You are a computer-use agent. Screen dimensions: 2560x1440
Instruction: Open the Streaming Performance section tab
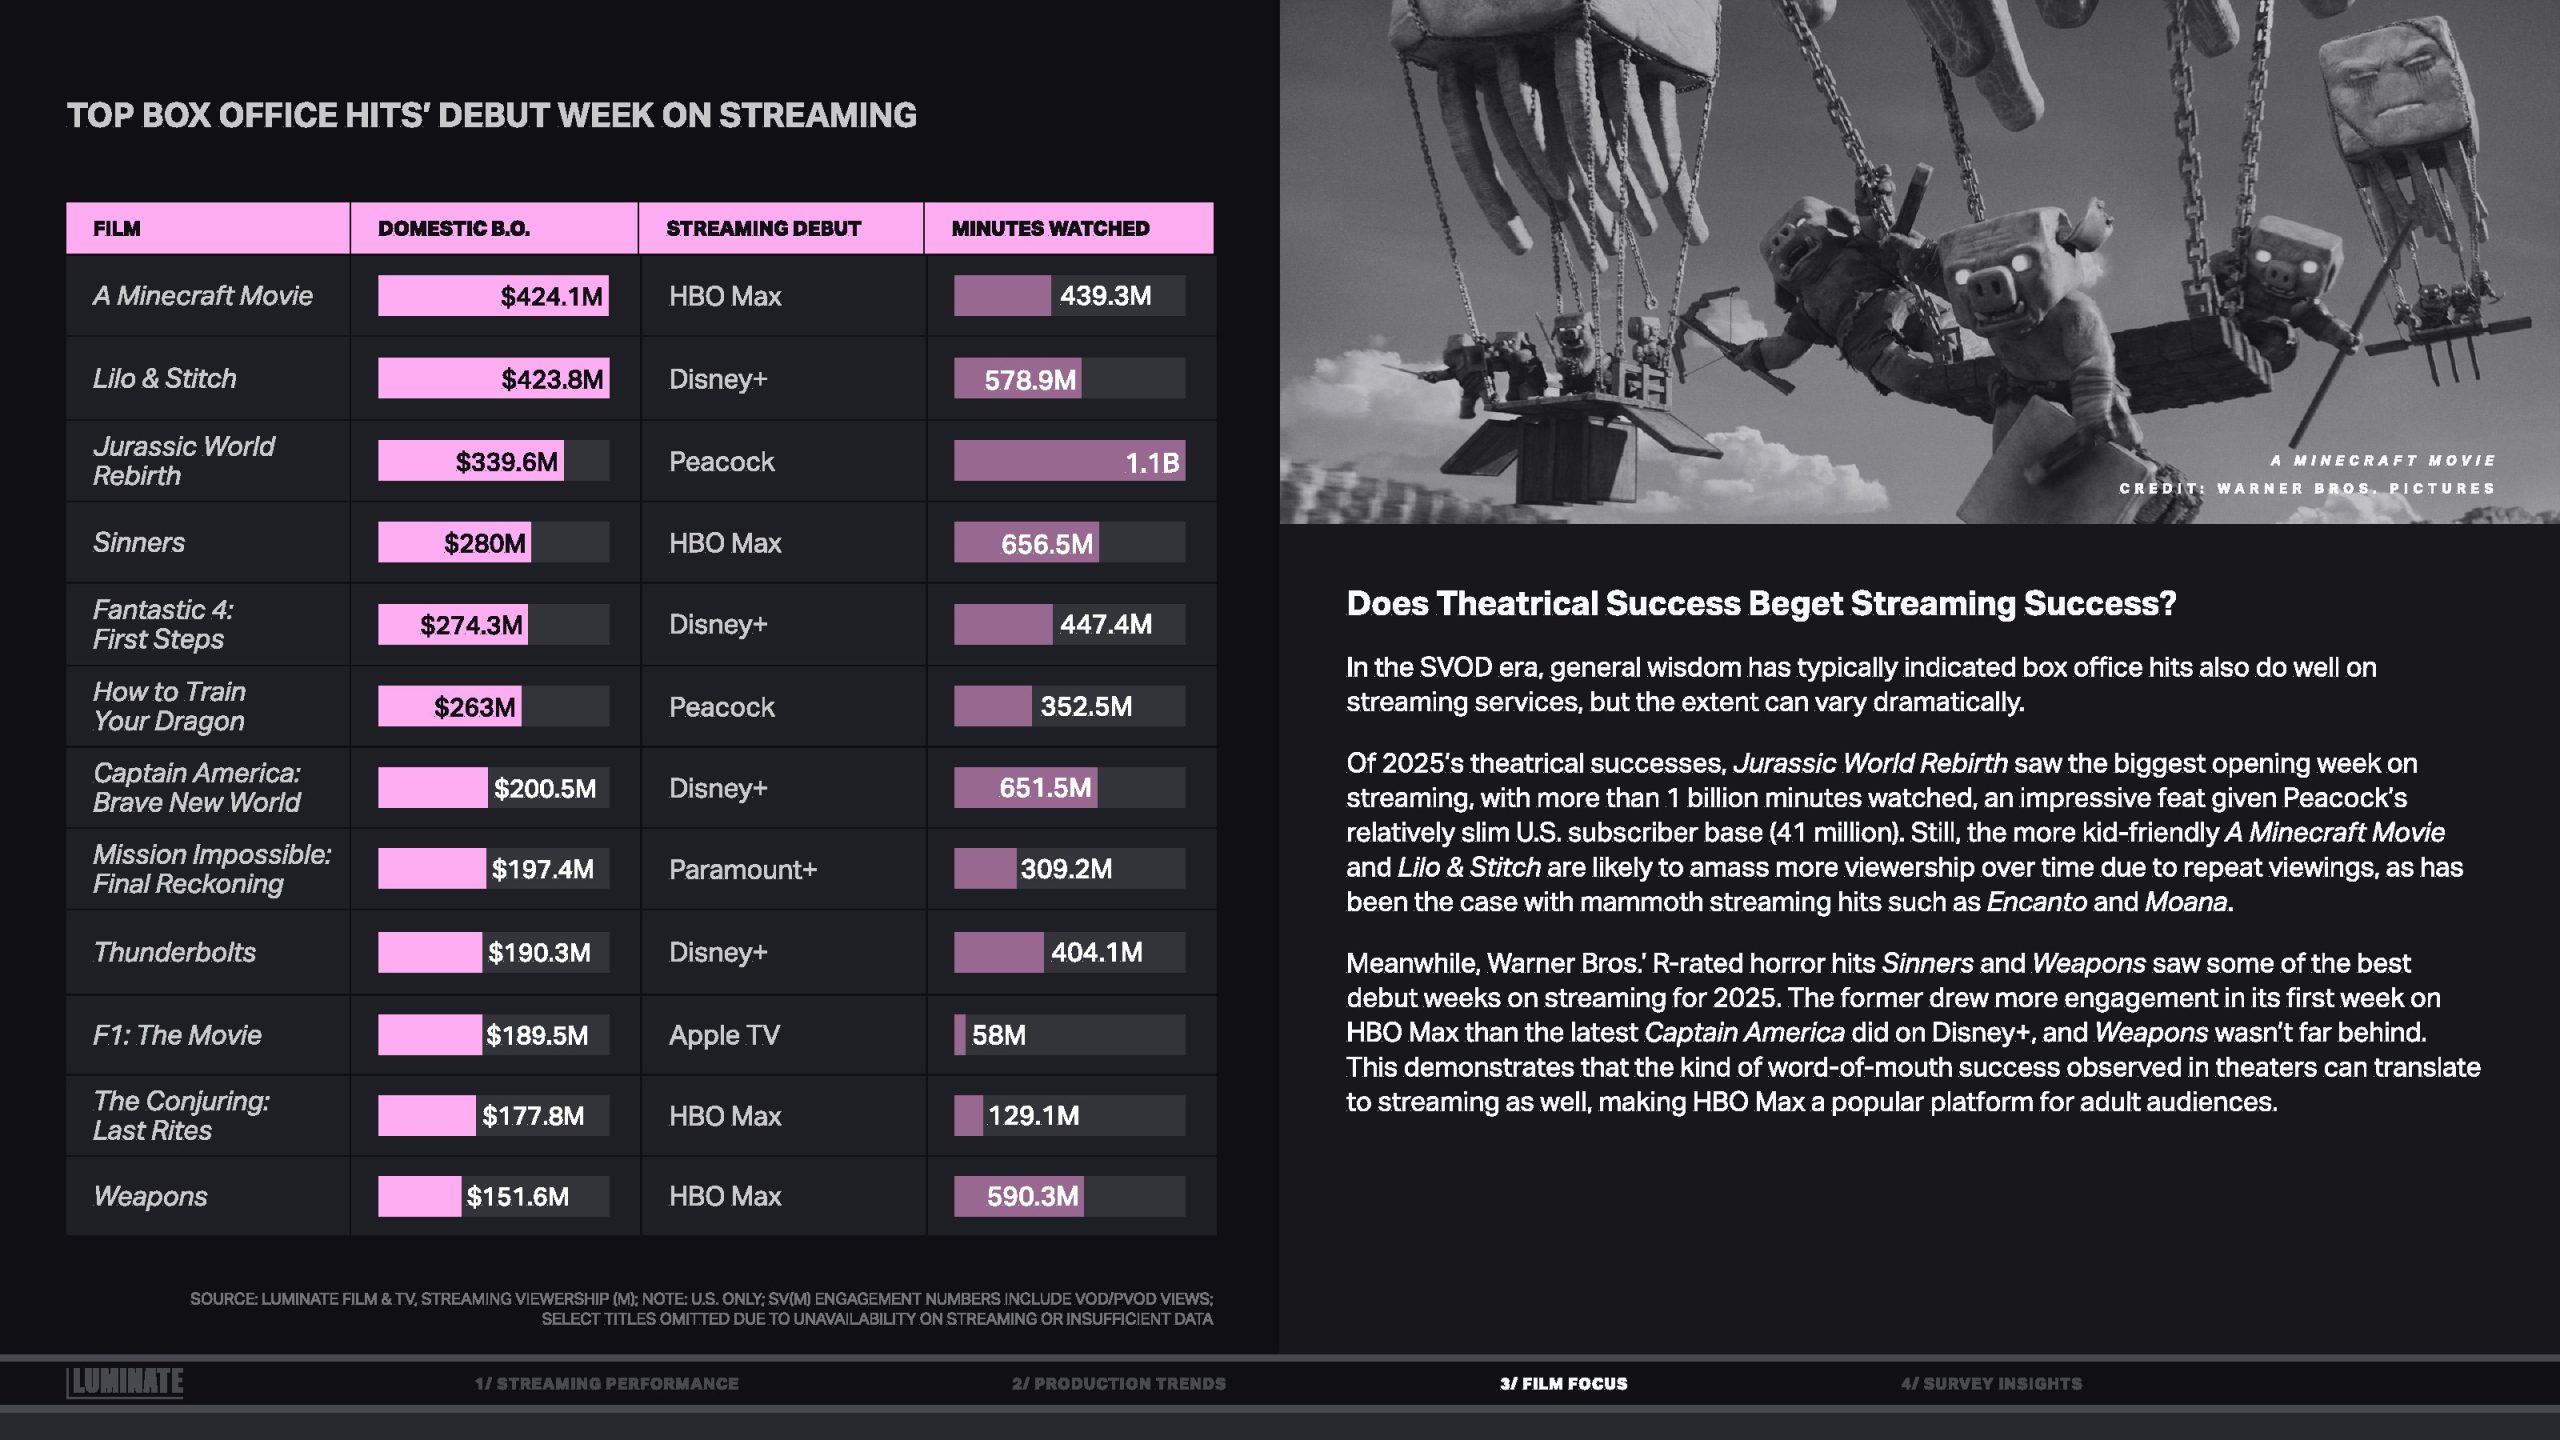coord(606,1383)
